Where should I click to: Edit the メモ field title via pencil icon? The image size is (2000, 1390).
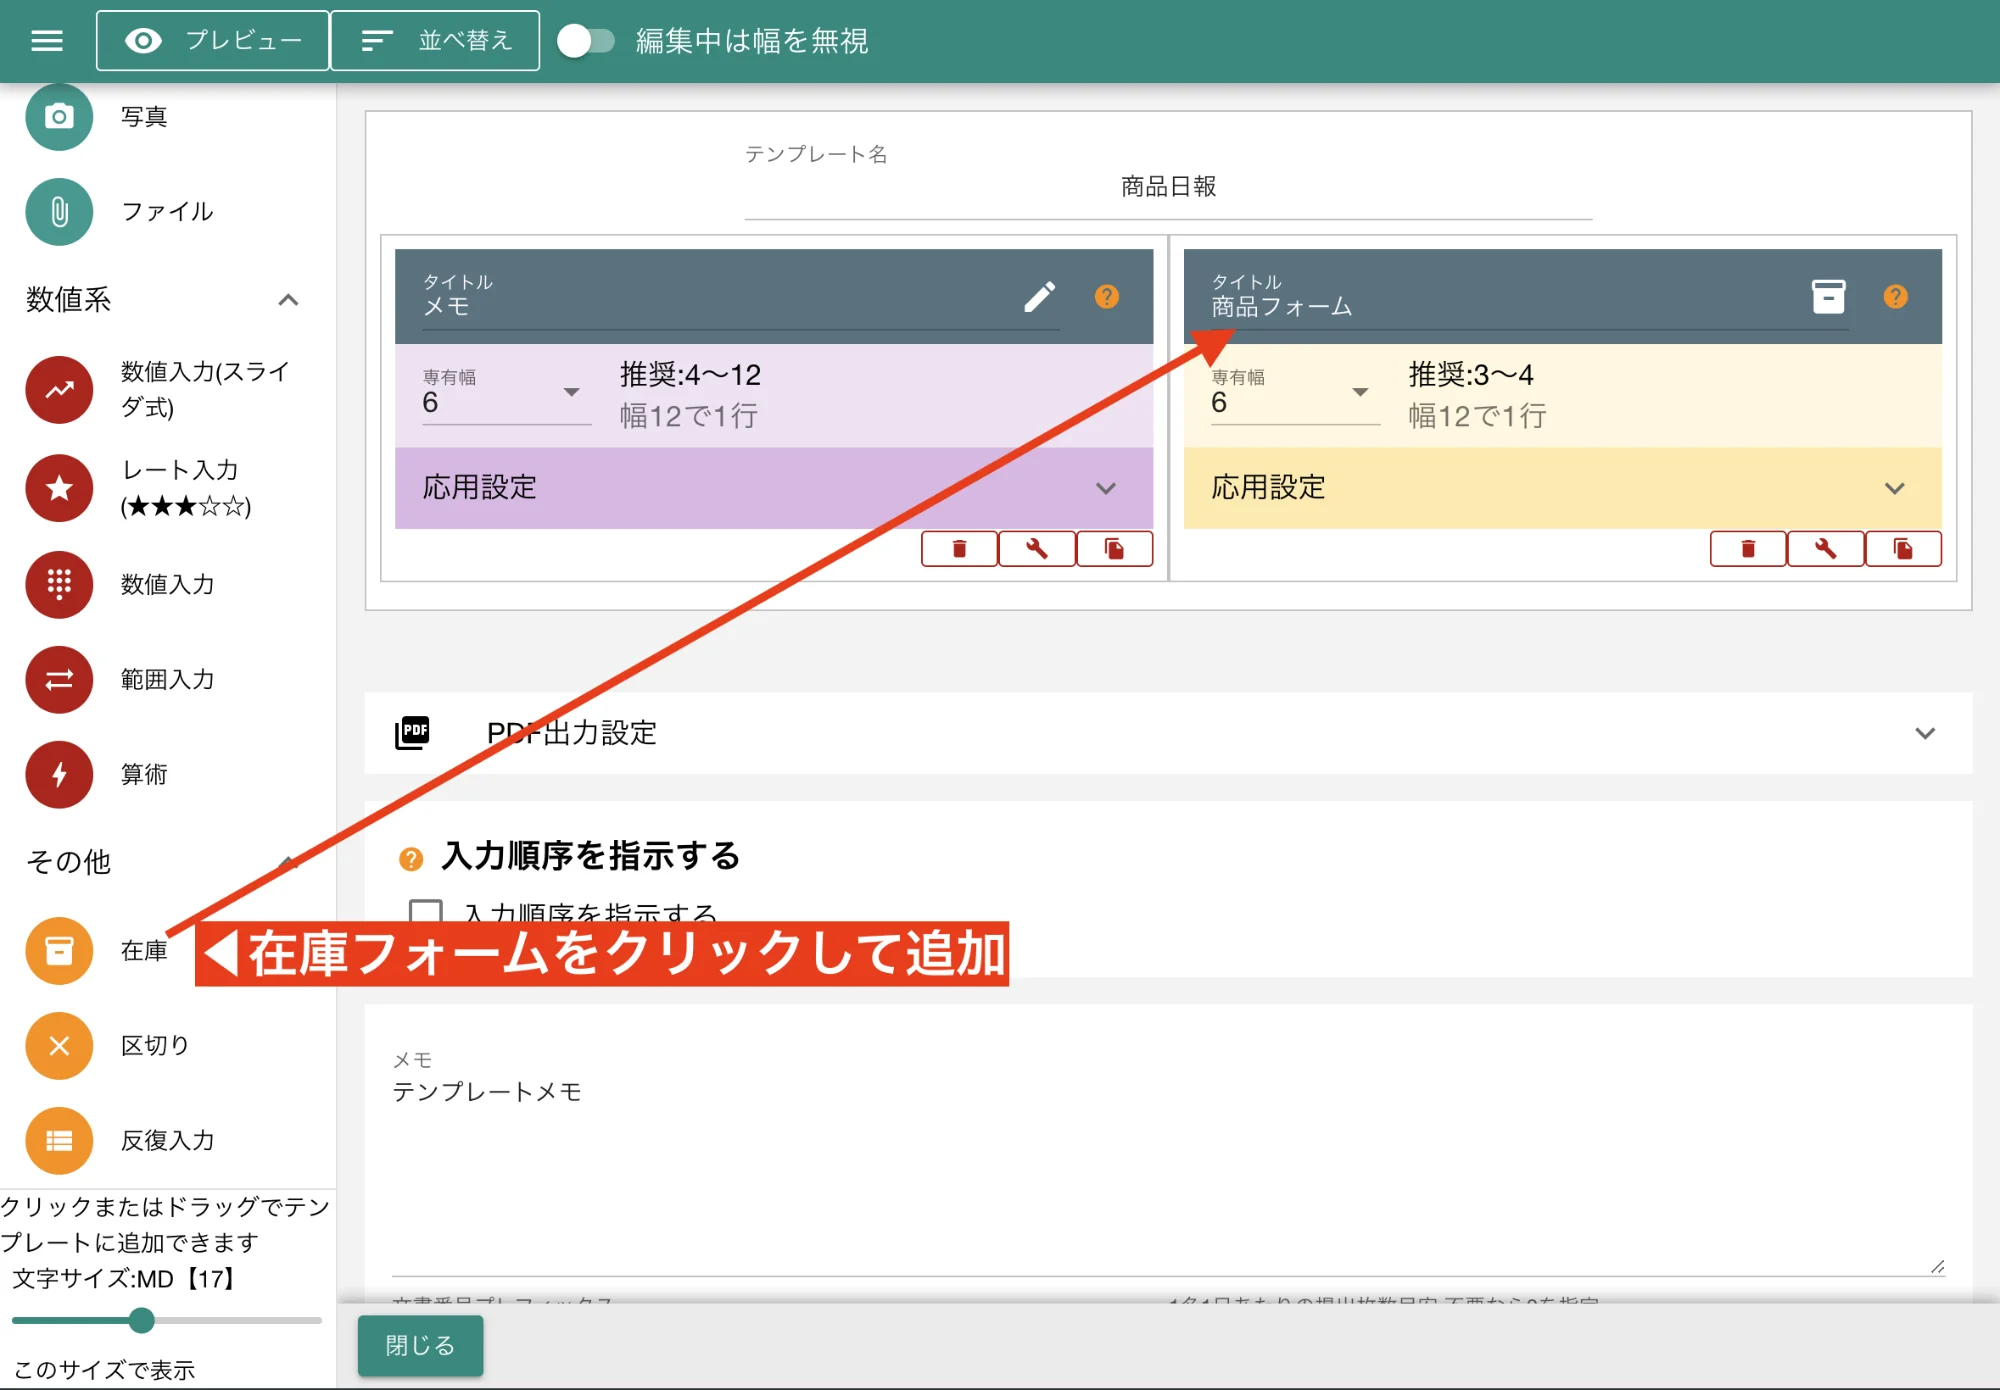(1041, 296)
